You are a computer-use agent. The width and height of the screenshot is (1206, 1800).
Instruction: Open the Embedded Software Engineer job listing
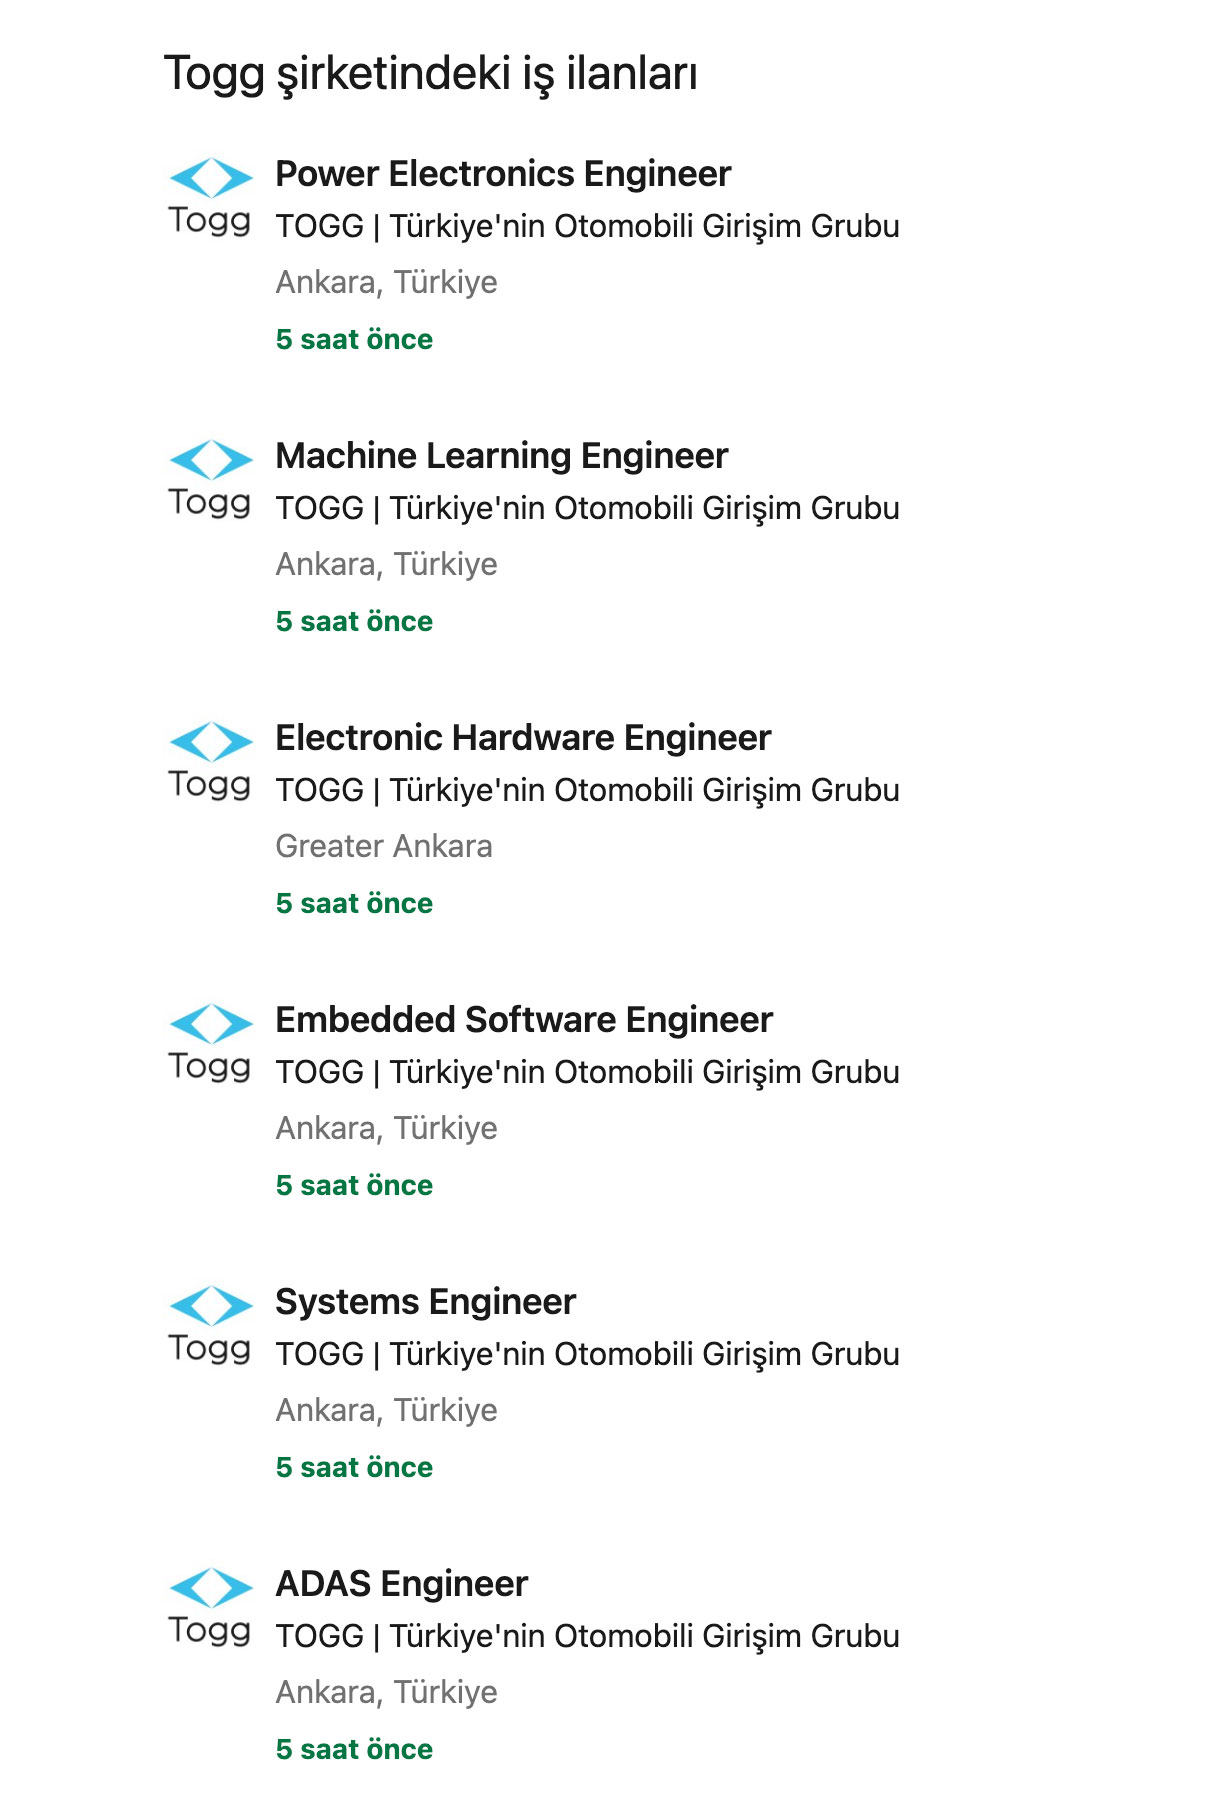pos(524,1020)
